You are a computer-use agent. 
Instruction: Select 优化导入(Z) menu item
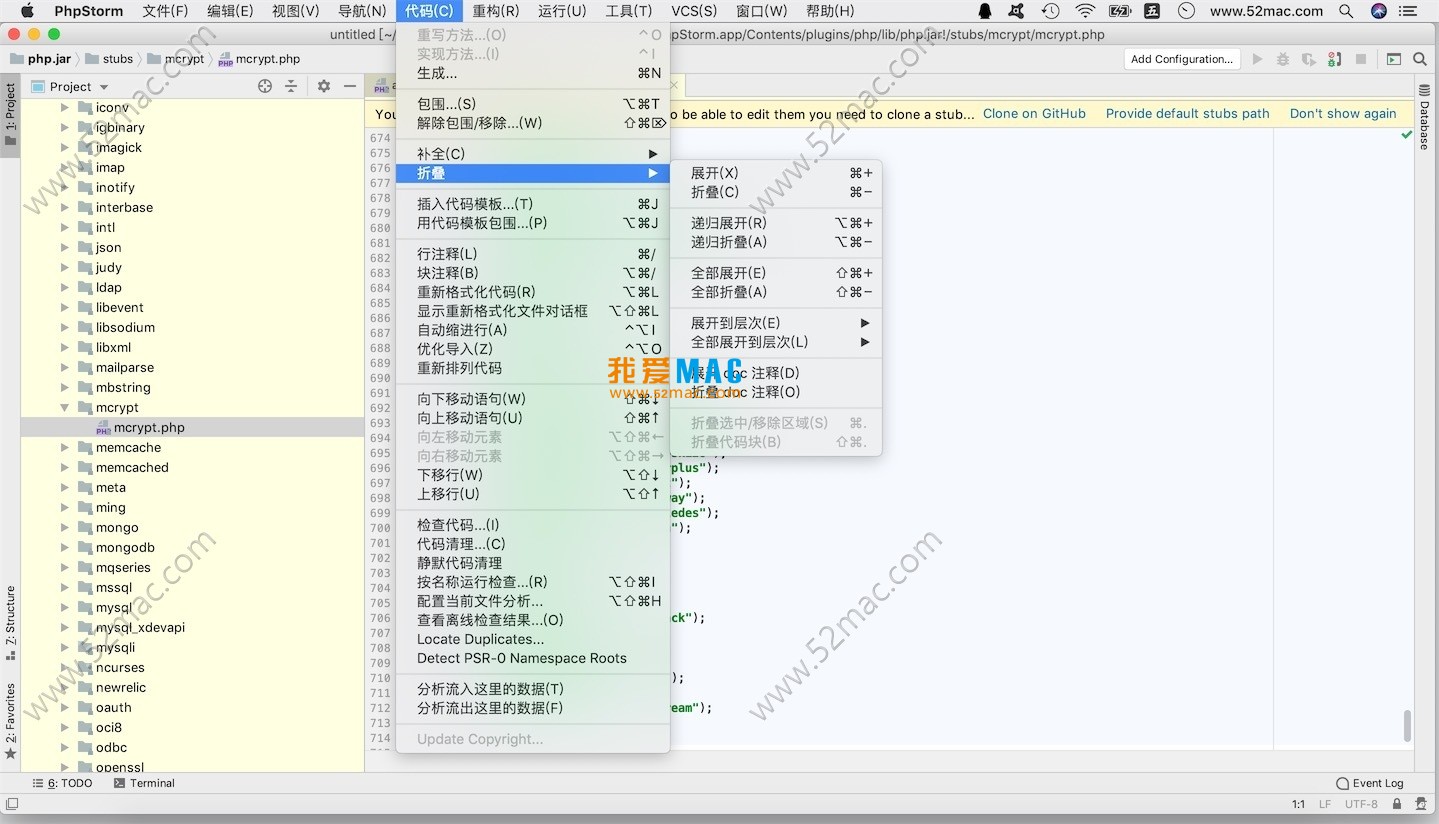533,349
